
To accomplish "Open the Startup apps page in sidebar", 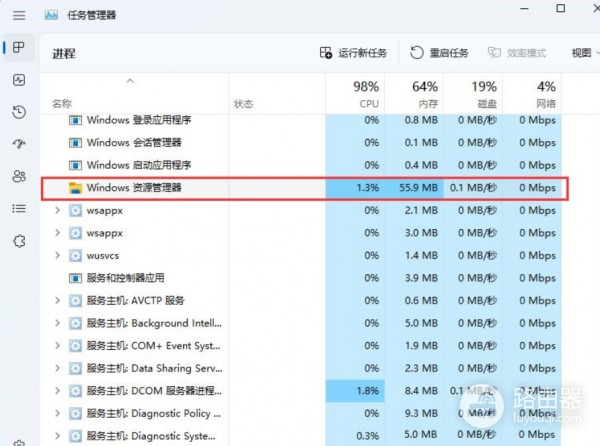I will (x=19, y=144).
